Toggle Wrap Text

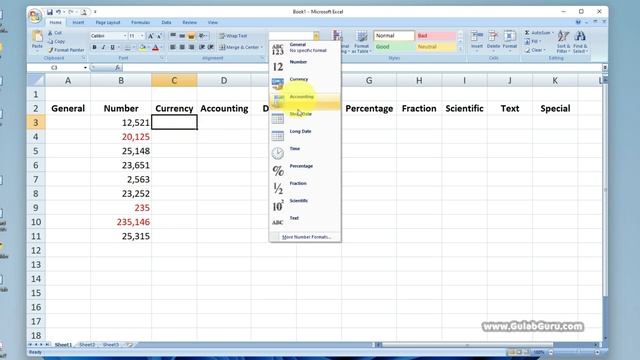coord(233,36)
